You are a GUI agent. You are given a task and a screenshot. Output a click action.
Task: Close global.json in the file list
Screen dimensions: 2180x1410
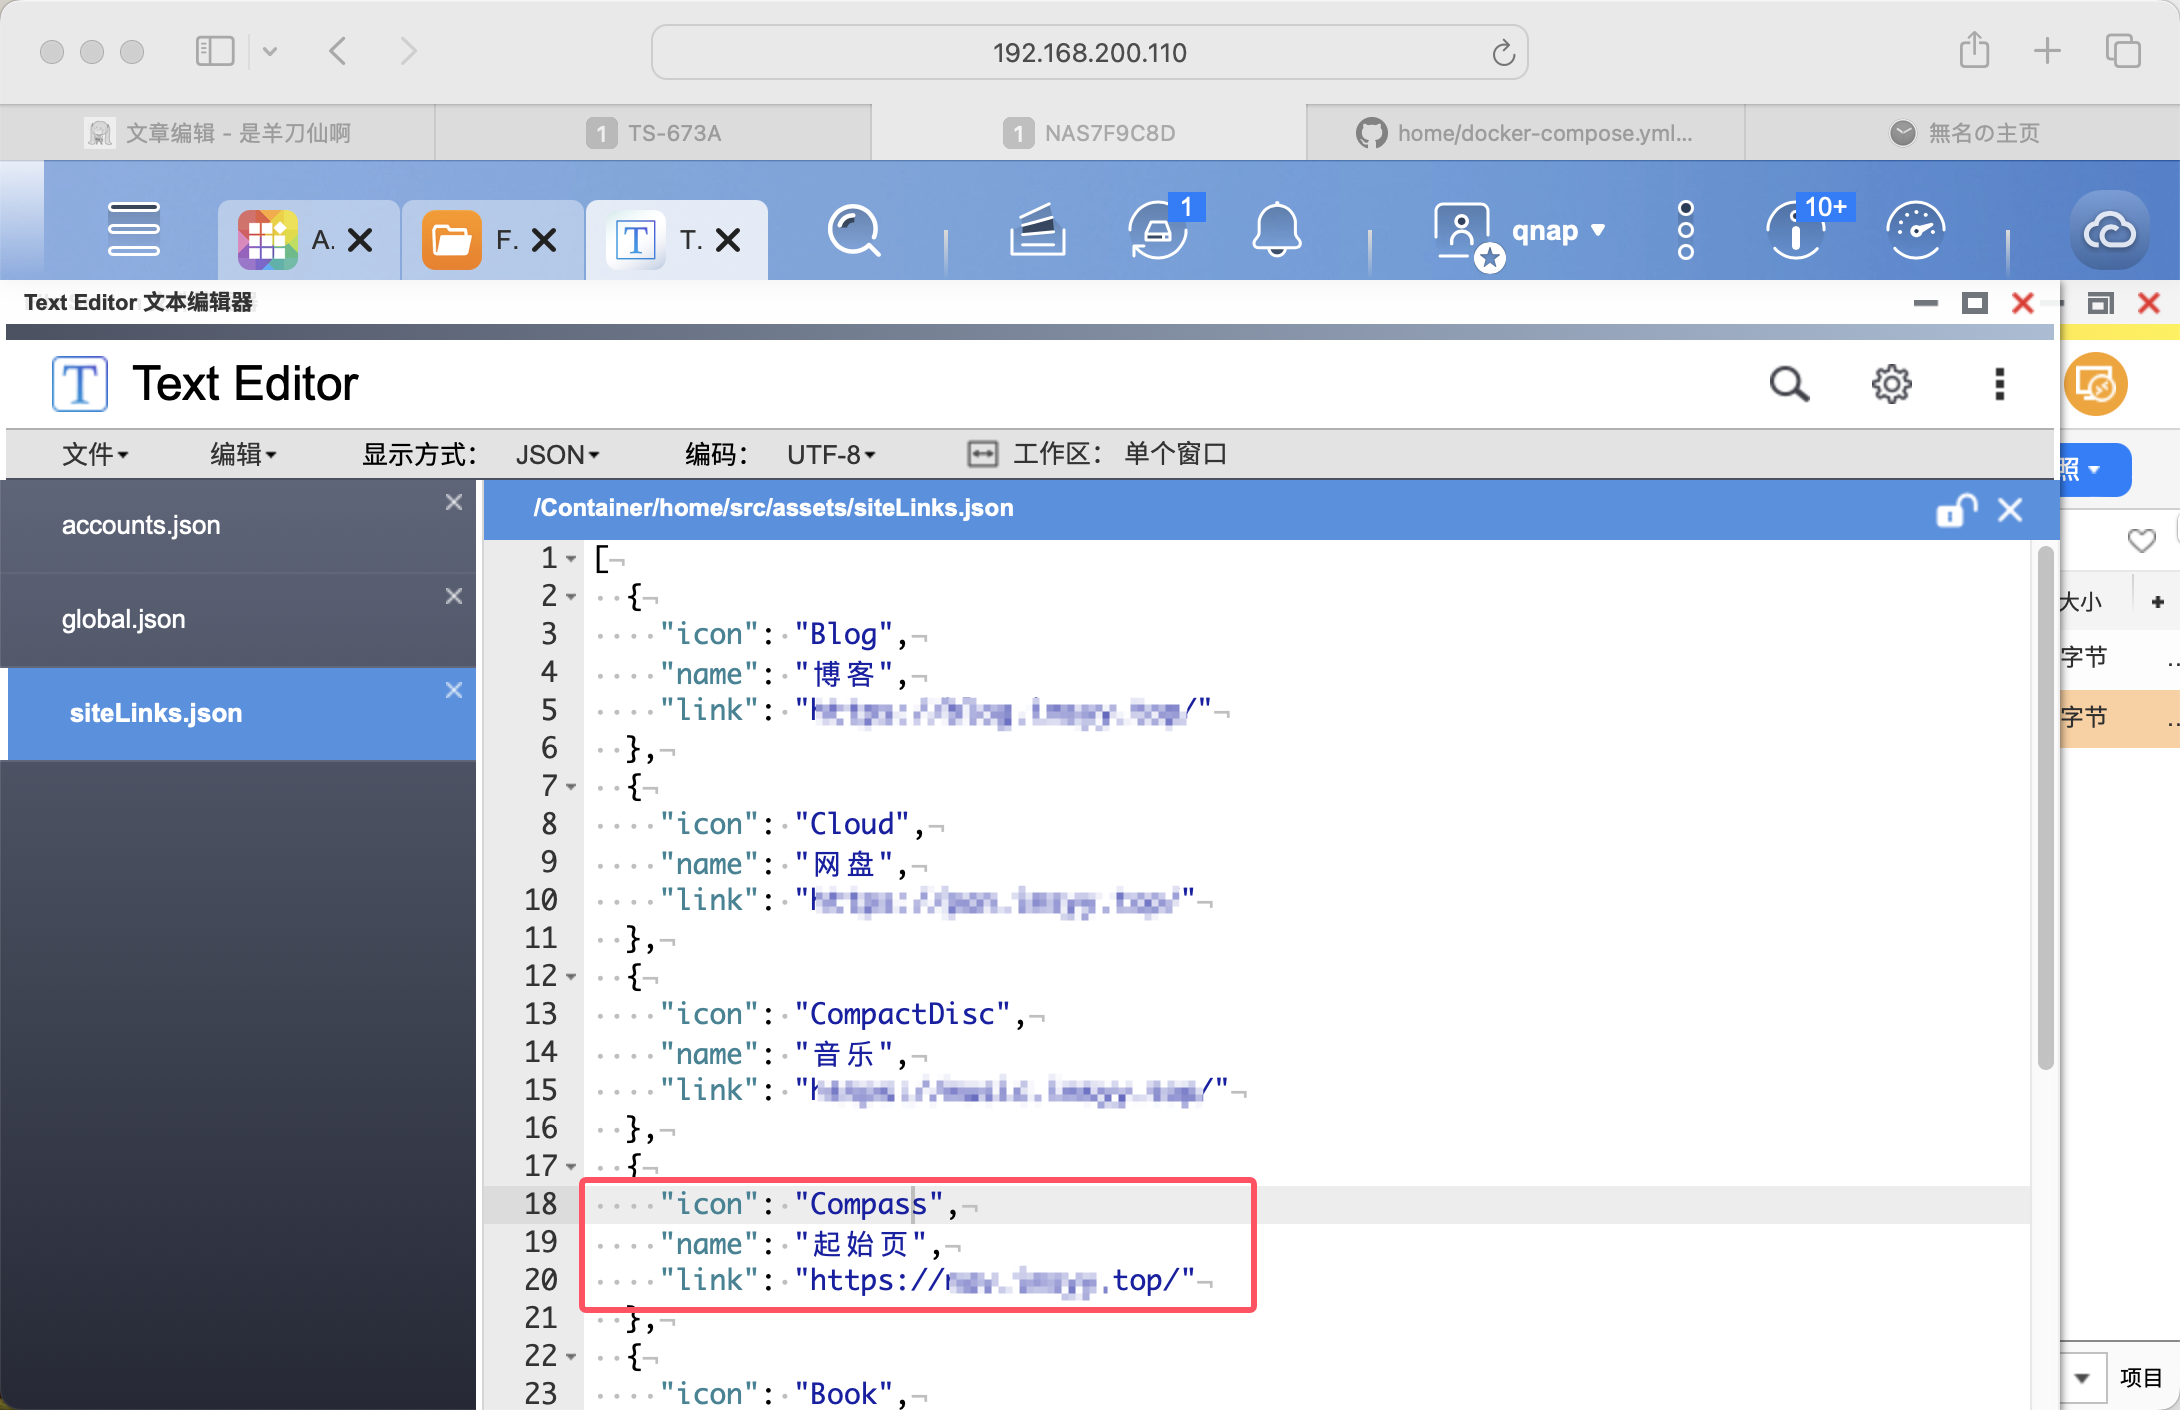pyautogui.click(x=454, y=596)
